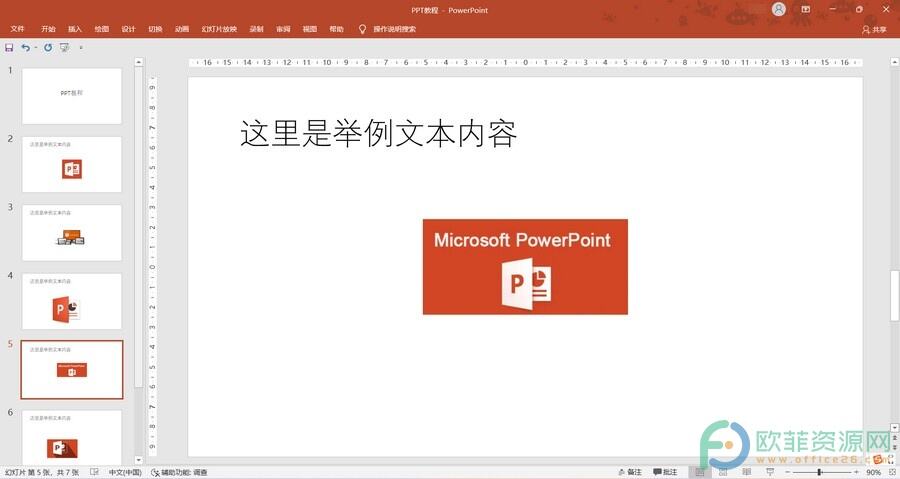Click the Redo circular arrow icon
This screenshot has width=900, height=479.
click(48, 48)
